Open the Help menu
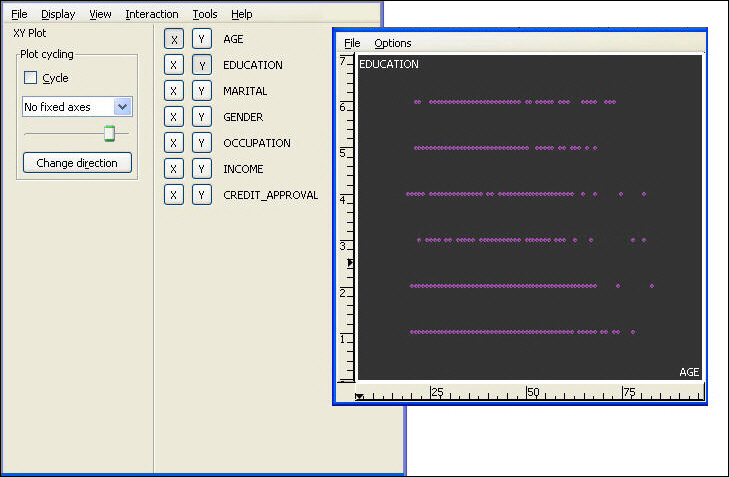729x477 pixels. pos(242,14)
